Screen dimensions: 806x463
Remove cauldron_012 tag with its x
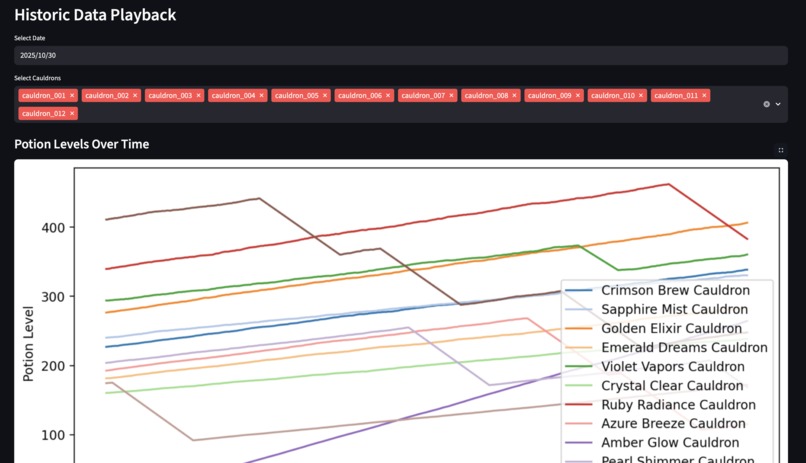72,114
